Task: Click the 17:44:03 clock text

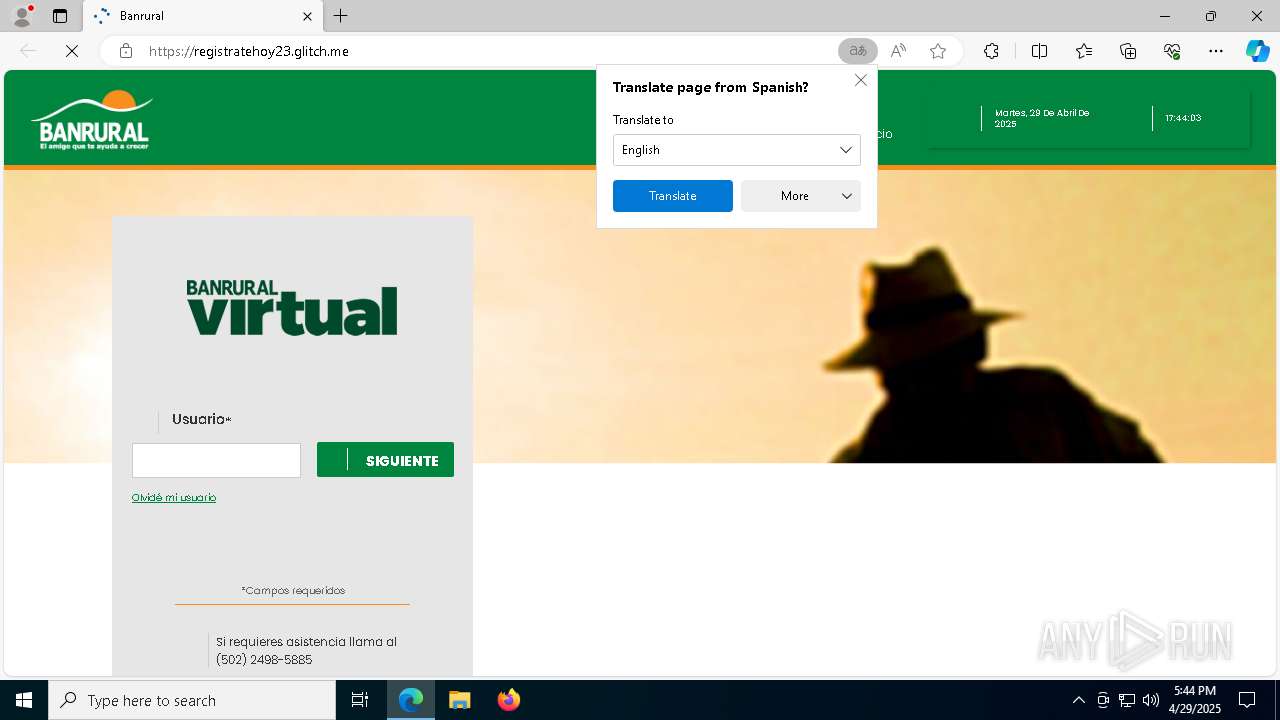Action: click(1183, 118)
